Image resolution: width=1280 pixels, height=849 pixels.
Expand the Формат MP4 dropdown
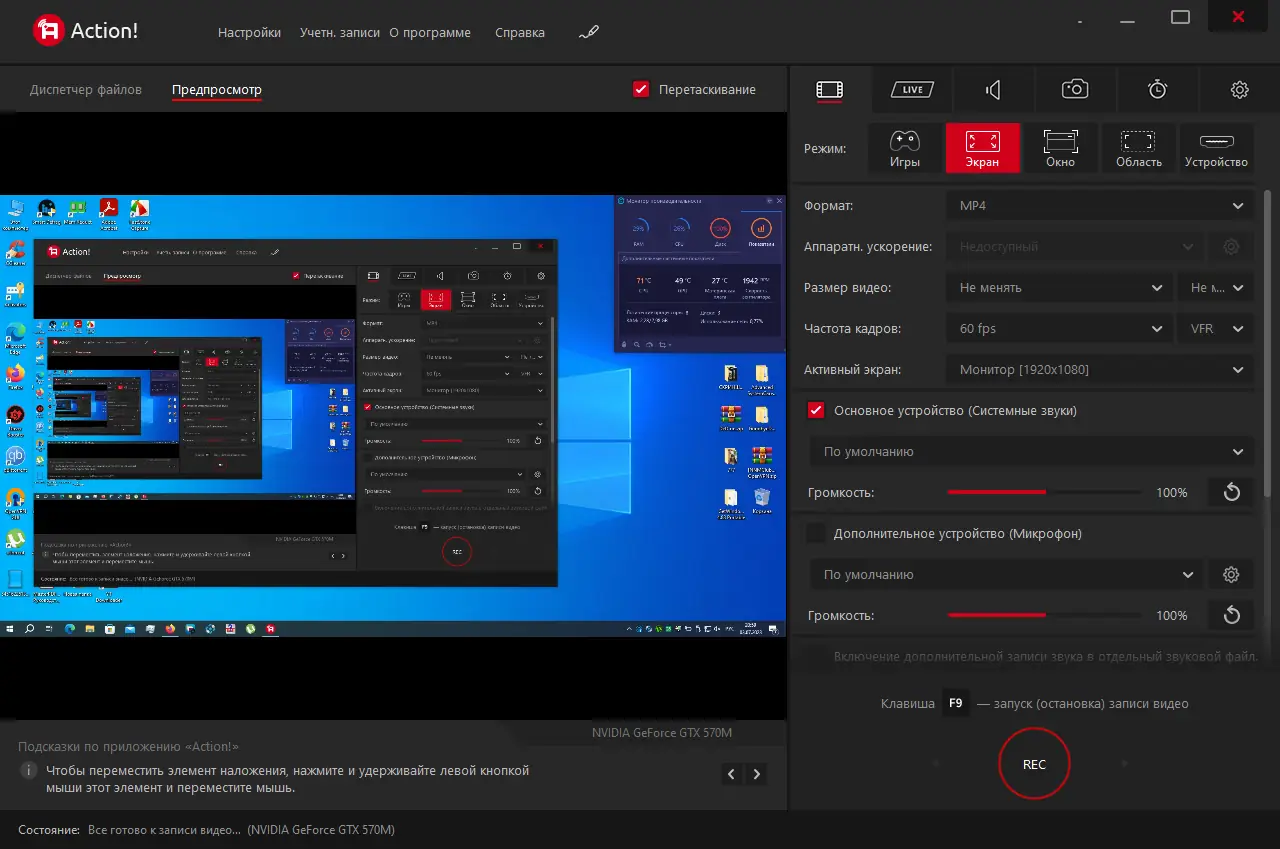[x=1098, y=206]
